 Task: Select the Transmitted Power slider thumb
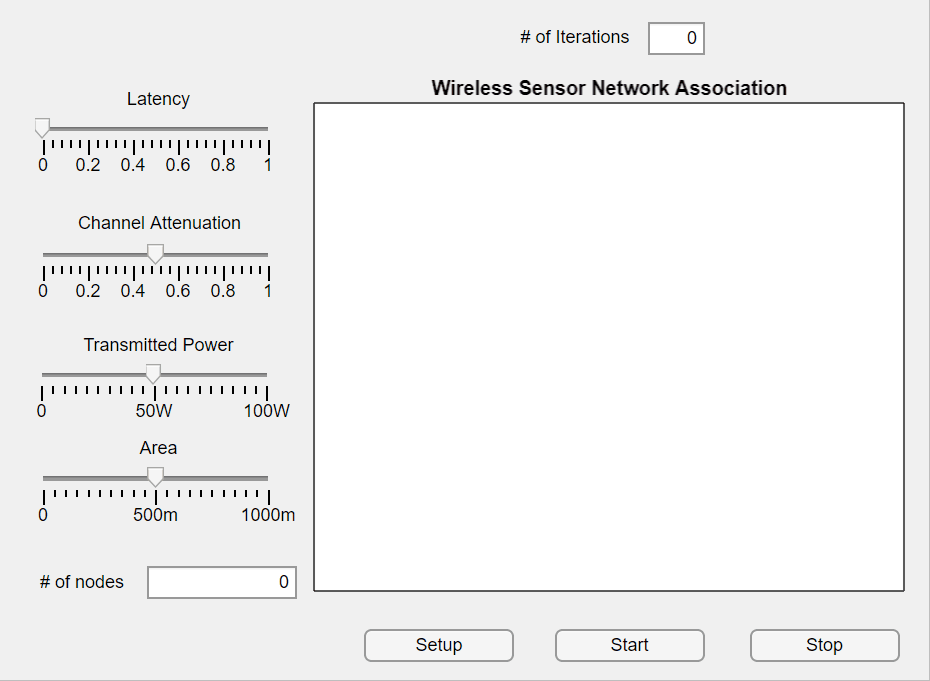[x=153, y=374]
